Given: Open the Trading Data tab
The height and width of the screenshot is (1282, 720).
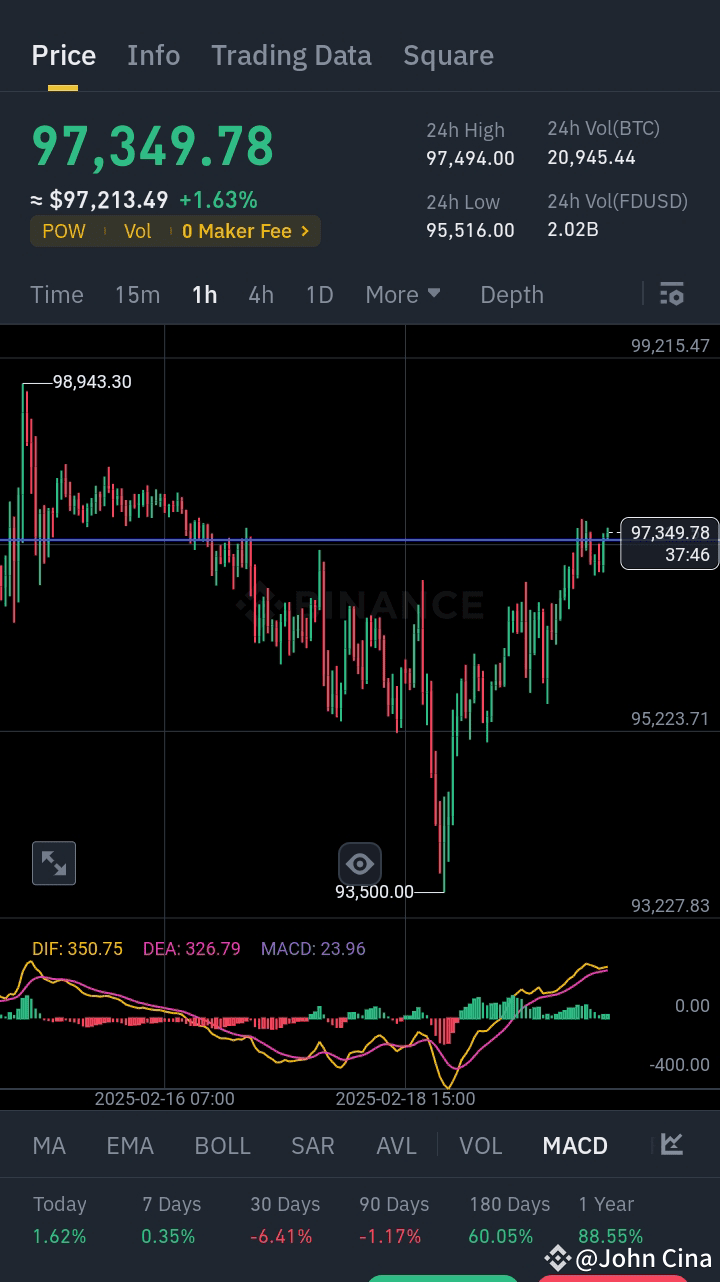Looking at the screenshot, I should [x=291, y=56].
